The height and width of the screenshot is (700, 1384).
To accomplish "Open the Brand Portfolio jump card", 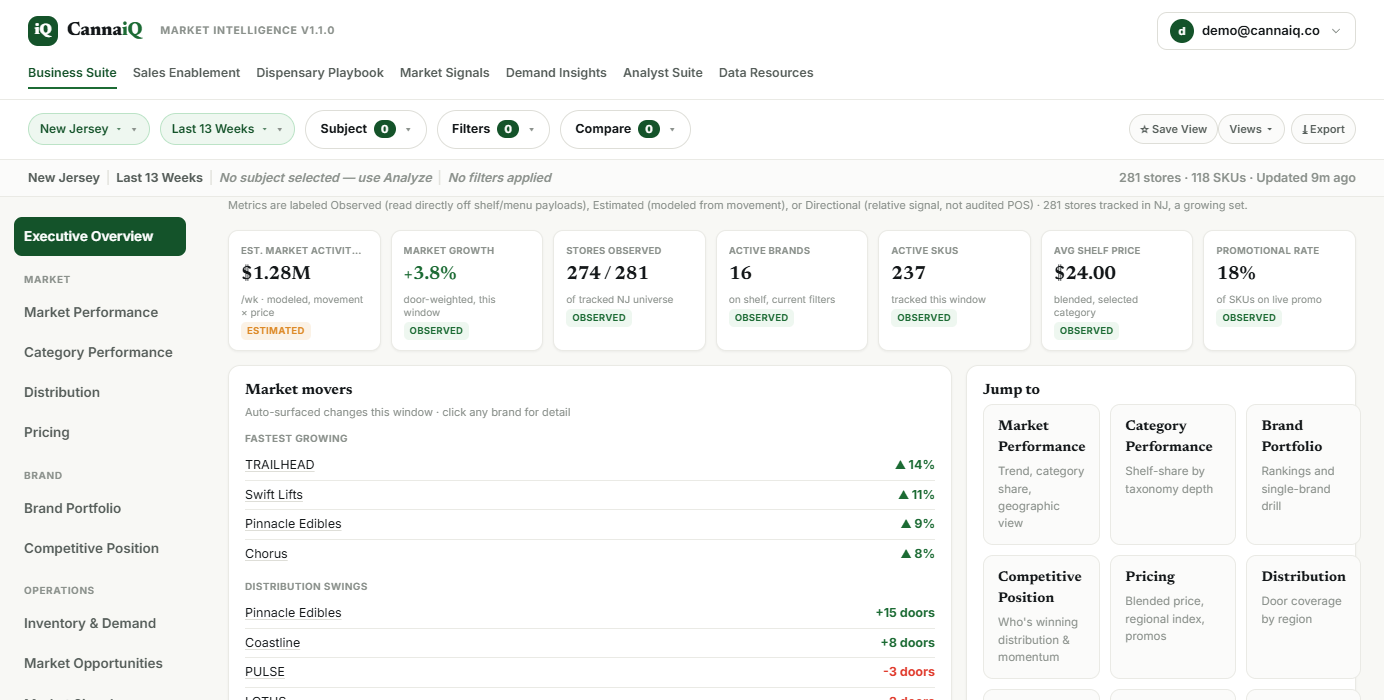I will (1303, 474).
